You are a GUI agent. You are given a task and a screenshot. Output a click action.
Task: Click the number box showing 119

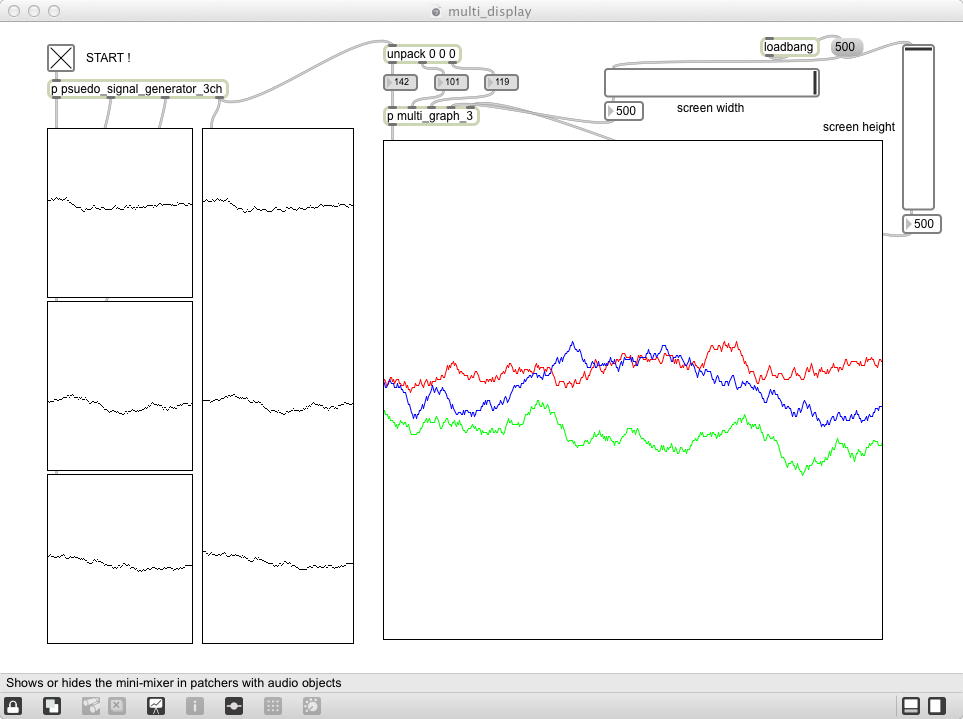click(x=501, y=82)
